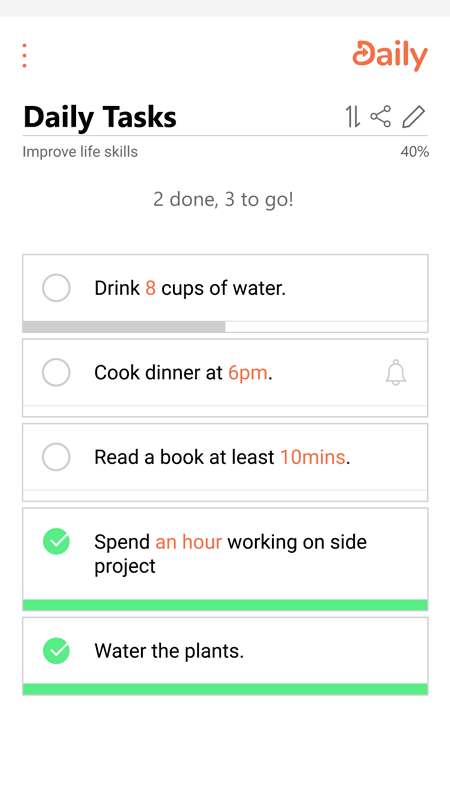This screenshot has width=450, height=800.
Task: Click the water cups progress bar
Action: click(x=225, y=327)
